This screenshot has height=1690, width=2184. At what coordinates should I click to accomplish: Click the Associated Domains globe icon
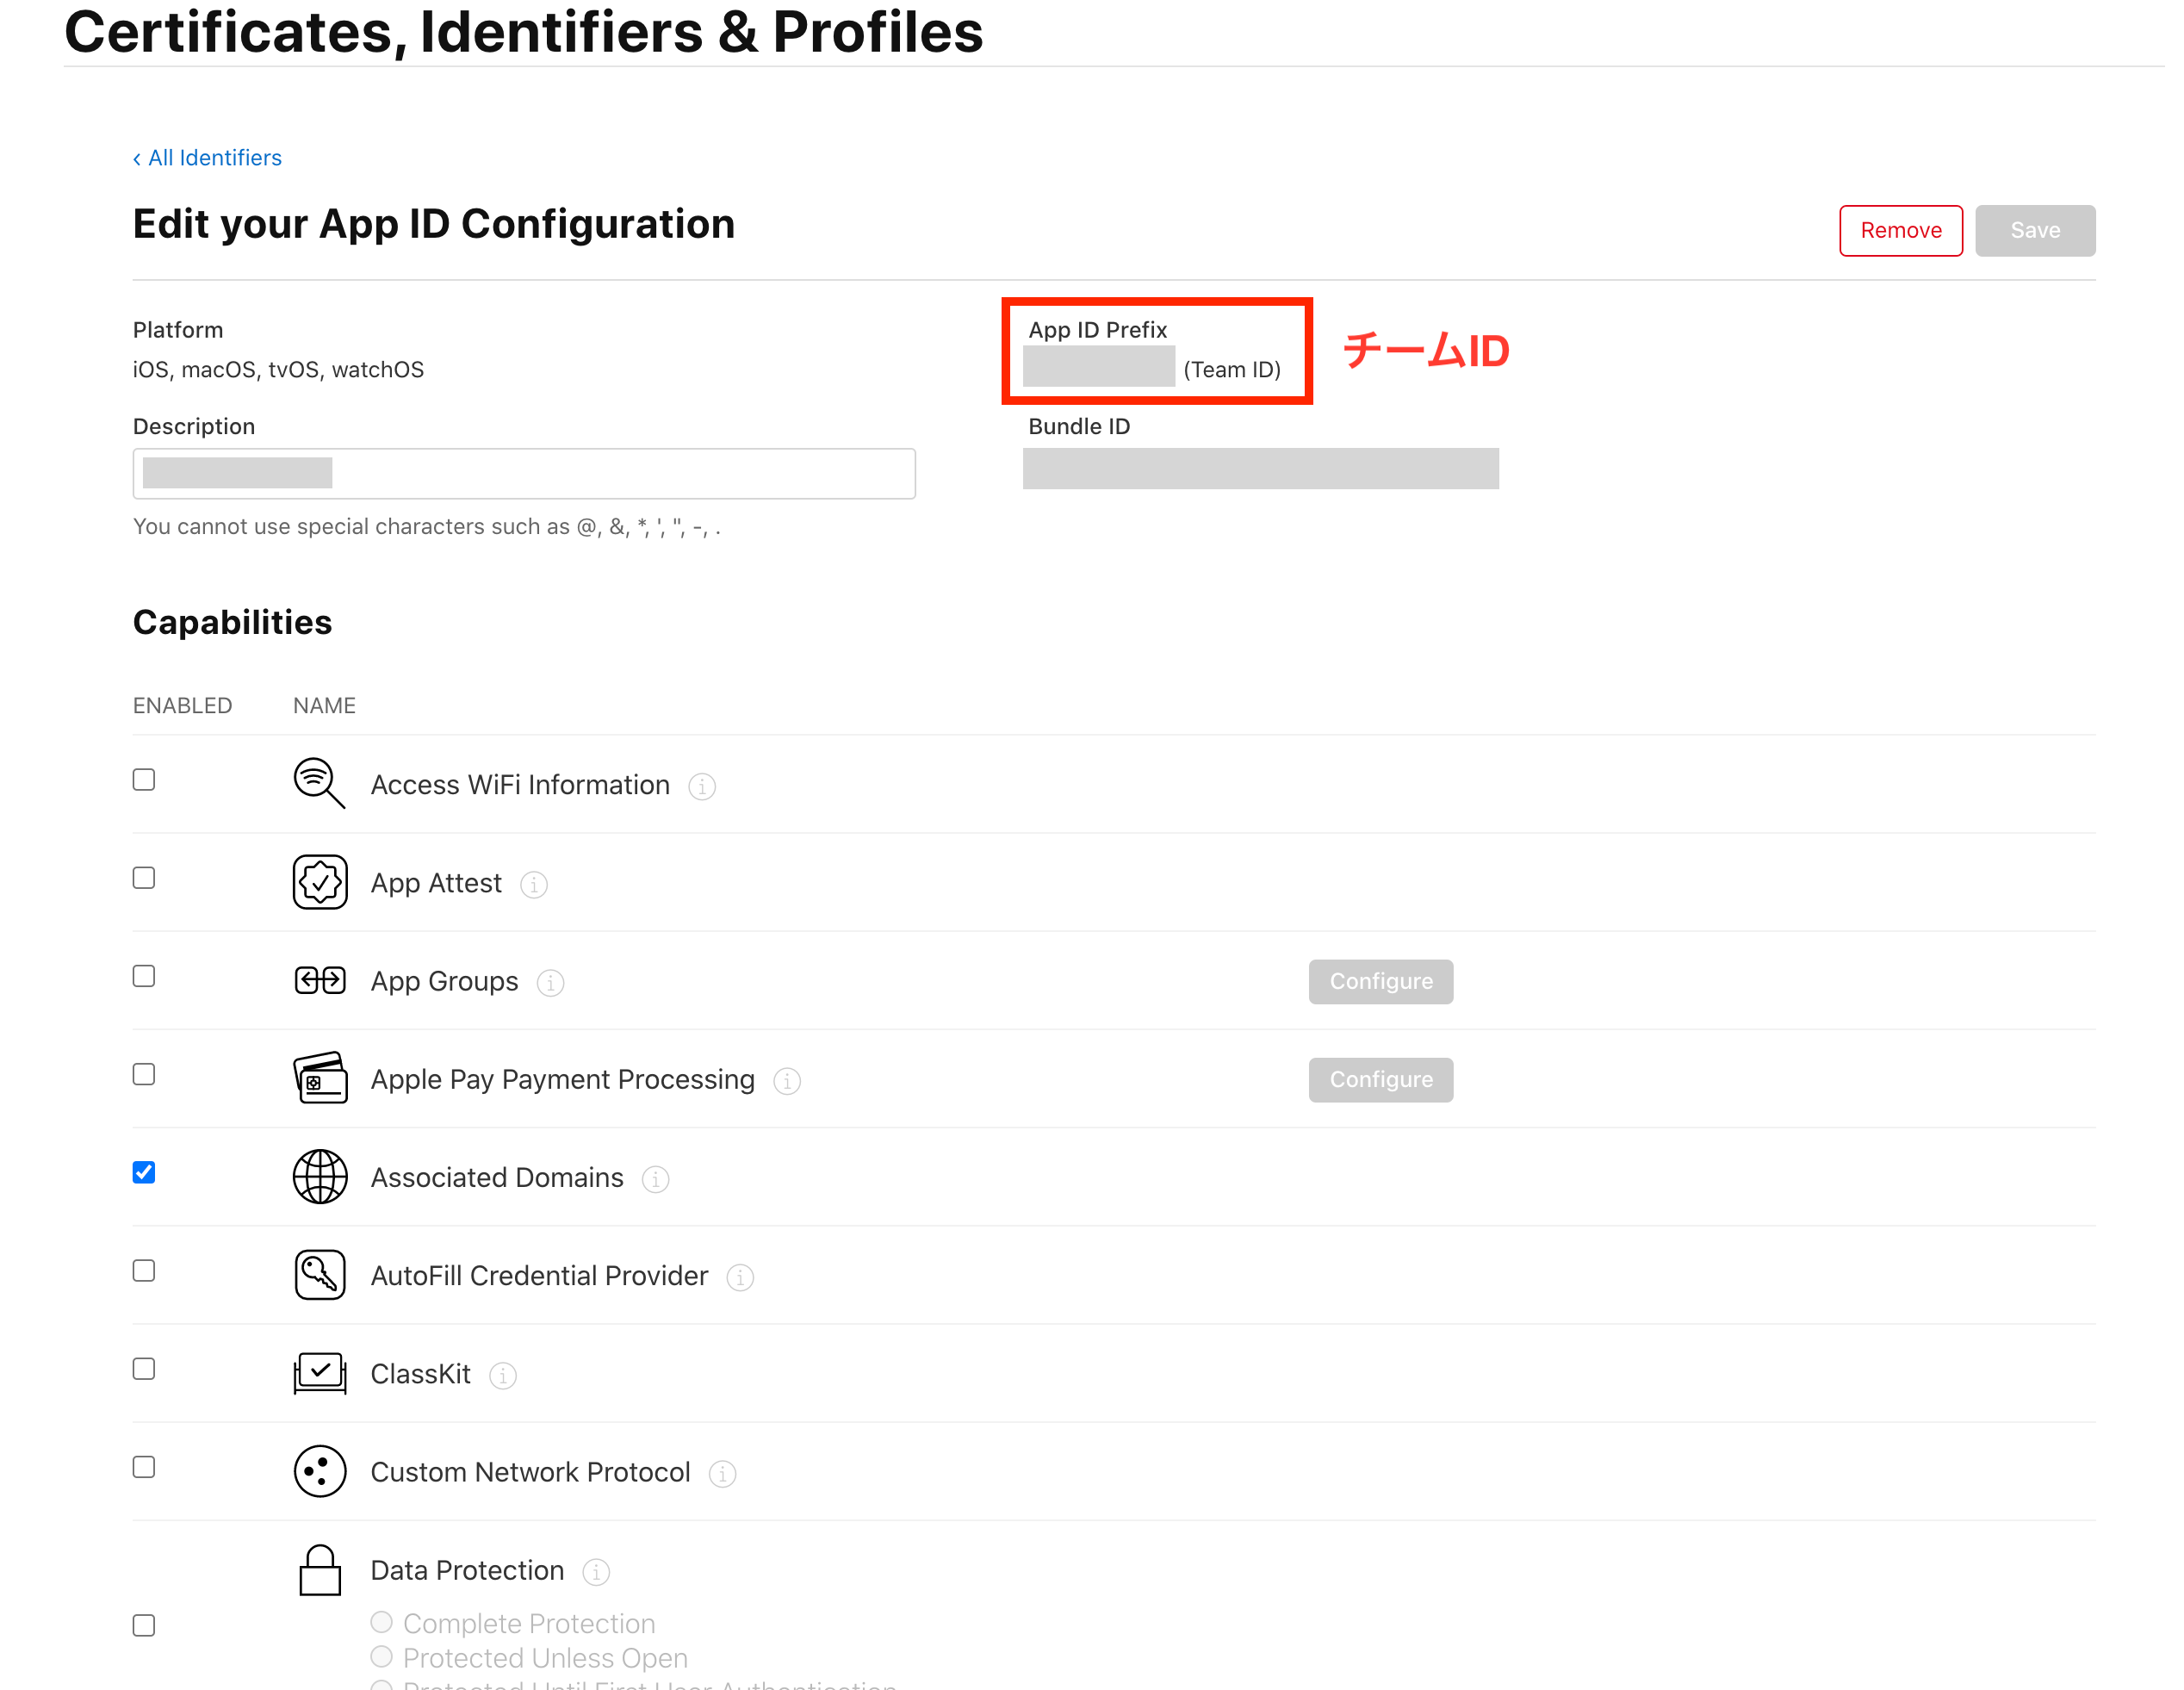point(320,1176)
